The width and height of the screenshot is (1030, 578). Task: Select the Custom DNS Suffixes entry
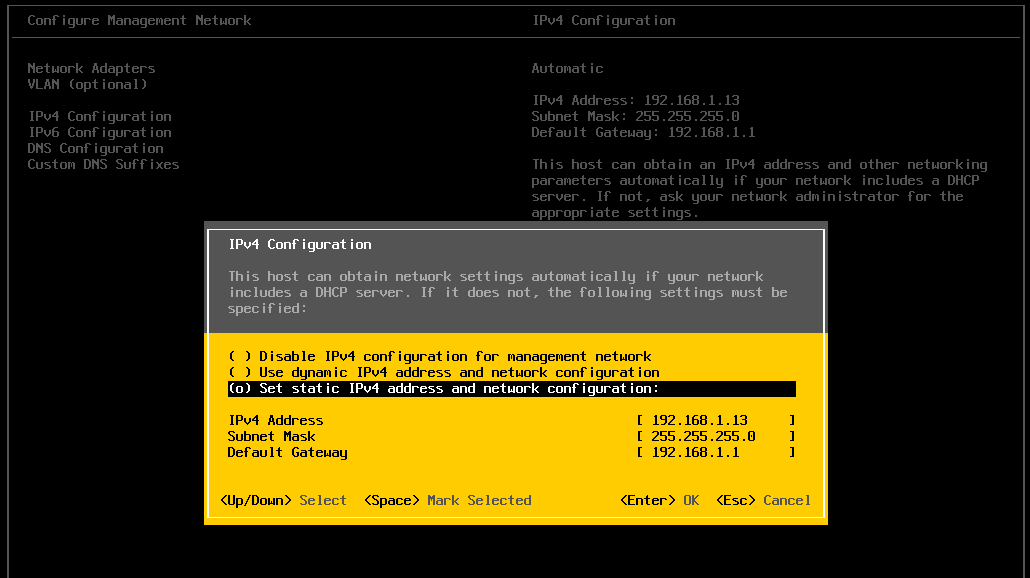pos(103,164)
